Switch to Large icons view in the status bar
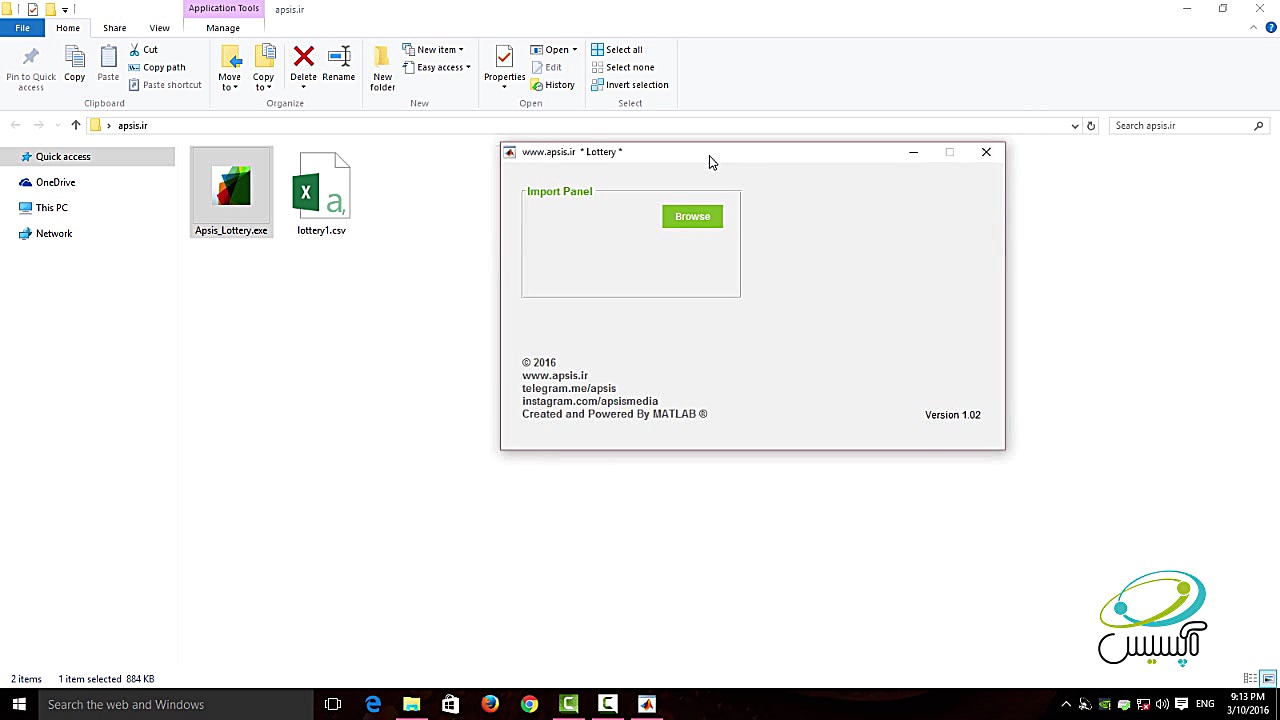The image size is (1280, 720). tap(1268, 679)
